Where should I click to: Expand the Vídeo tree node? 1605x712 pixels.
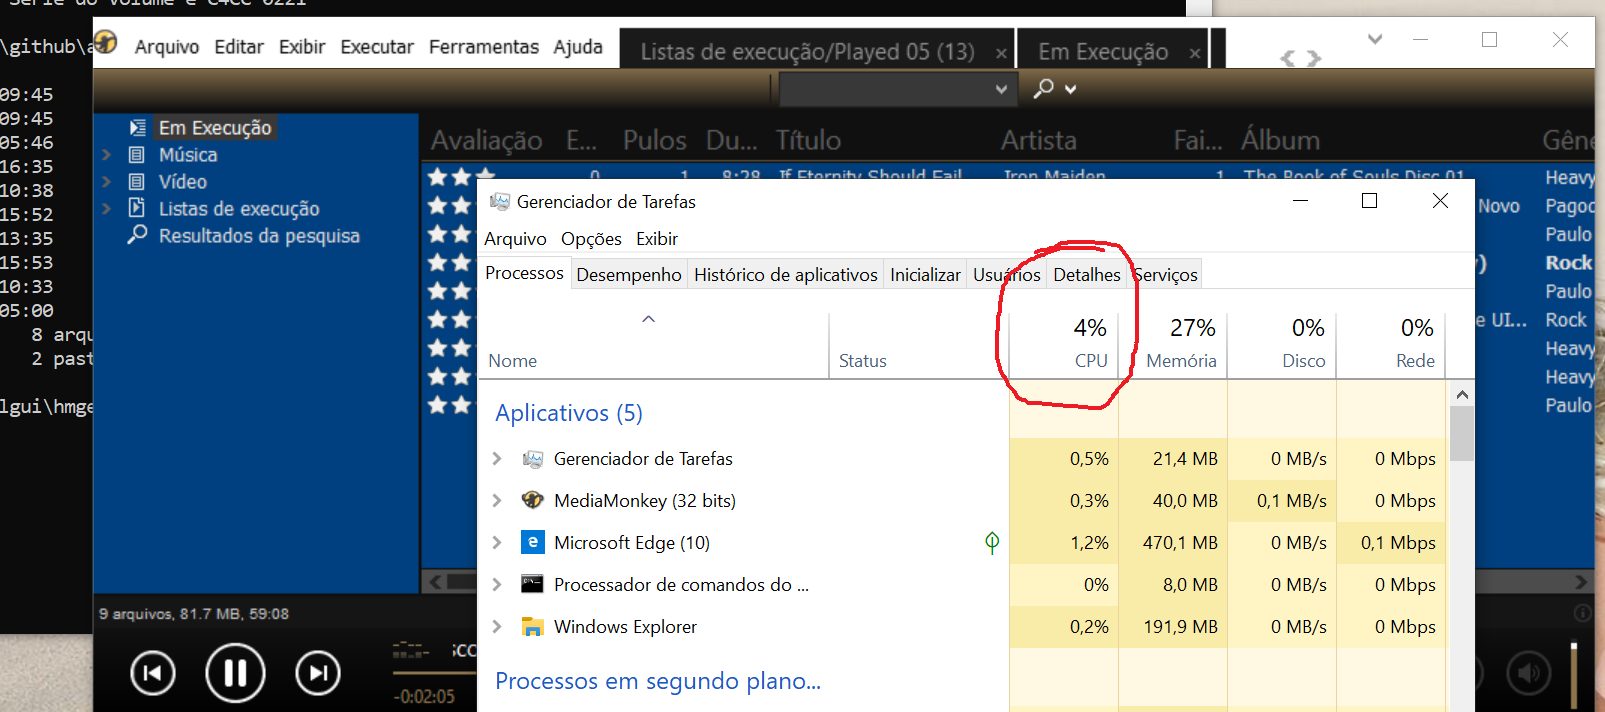point(106,182)
